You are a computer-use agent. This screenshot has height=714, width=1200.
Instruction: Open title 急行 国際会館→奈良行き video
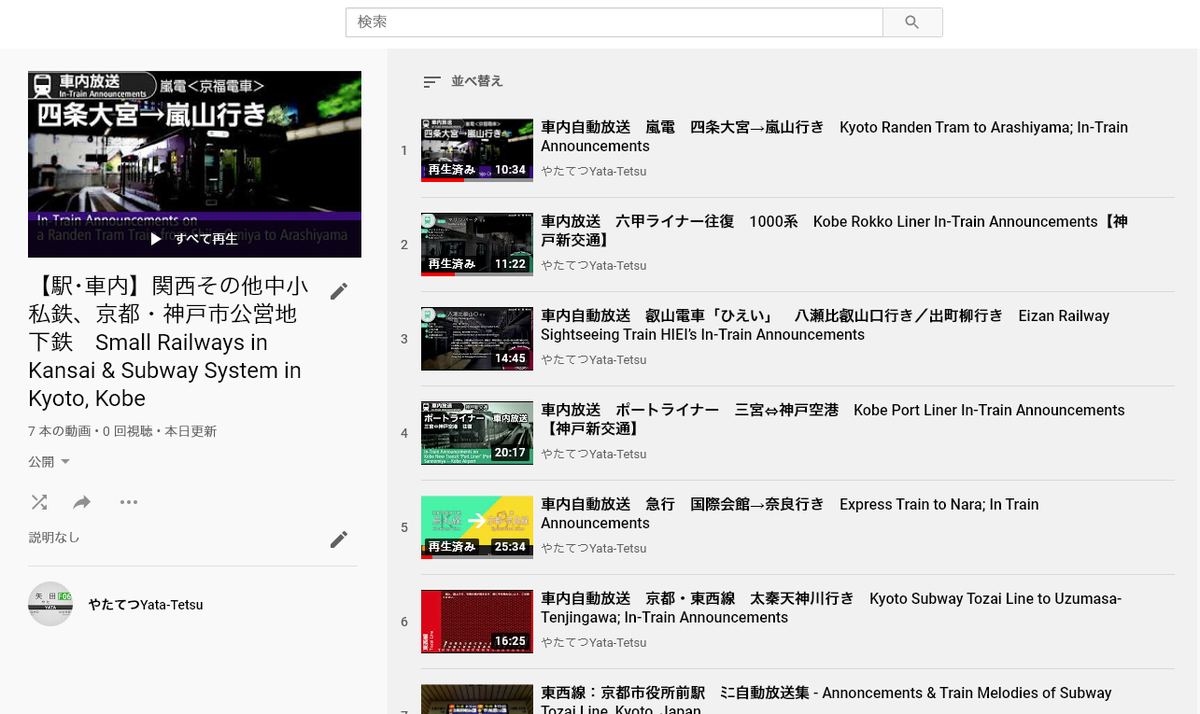pos(790,513)
